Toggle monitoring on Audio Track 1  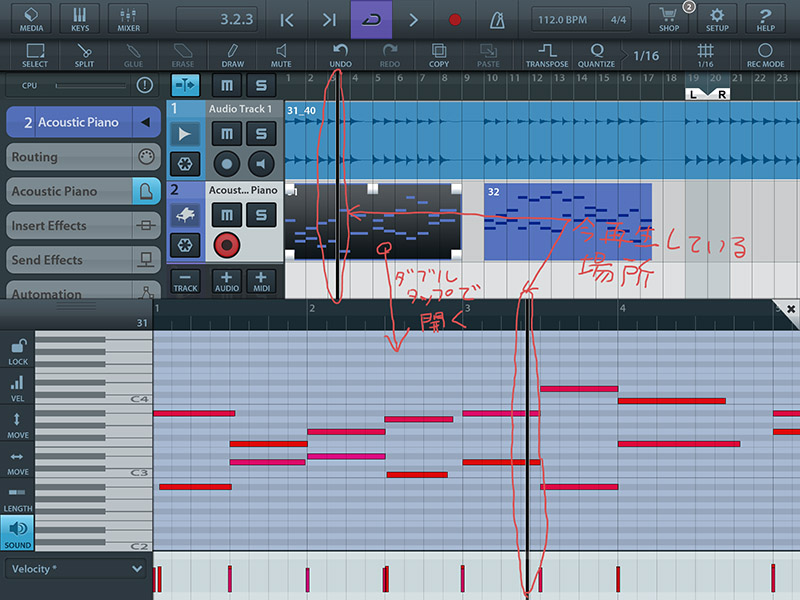pos(261,164)
